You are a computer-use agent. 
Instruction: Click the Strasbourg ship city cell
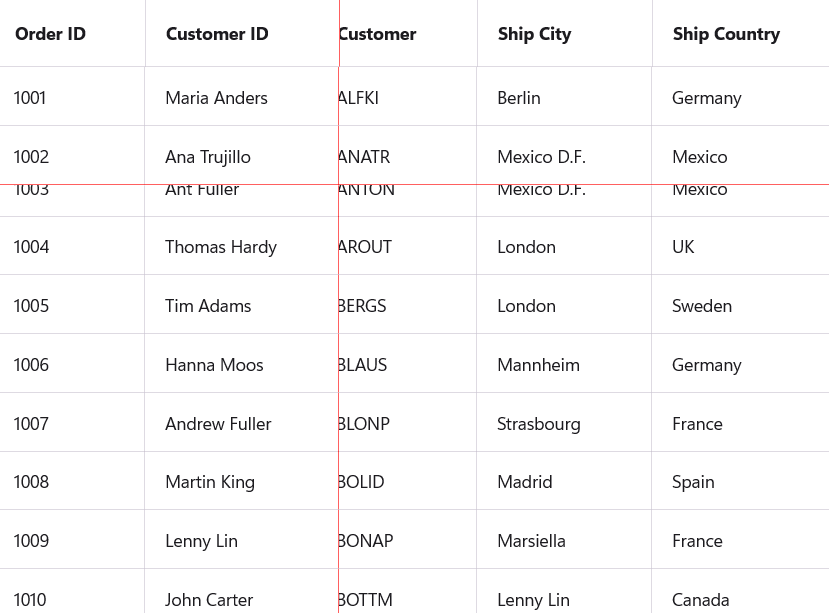pyautogui.click(x=539, y=424)
